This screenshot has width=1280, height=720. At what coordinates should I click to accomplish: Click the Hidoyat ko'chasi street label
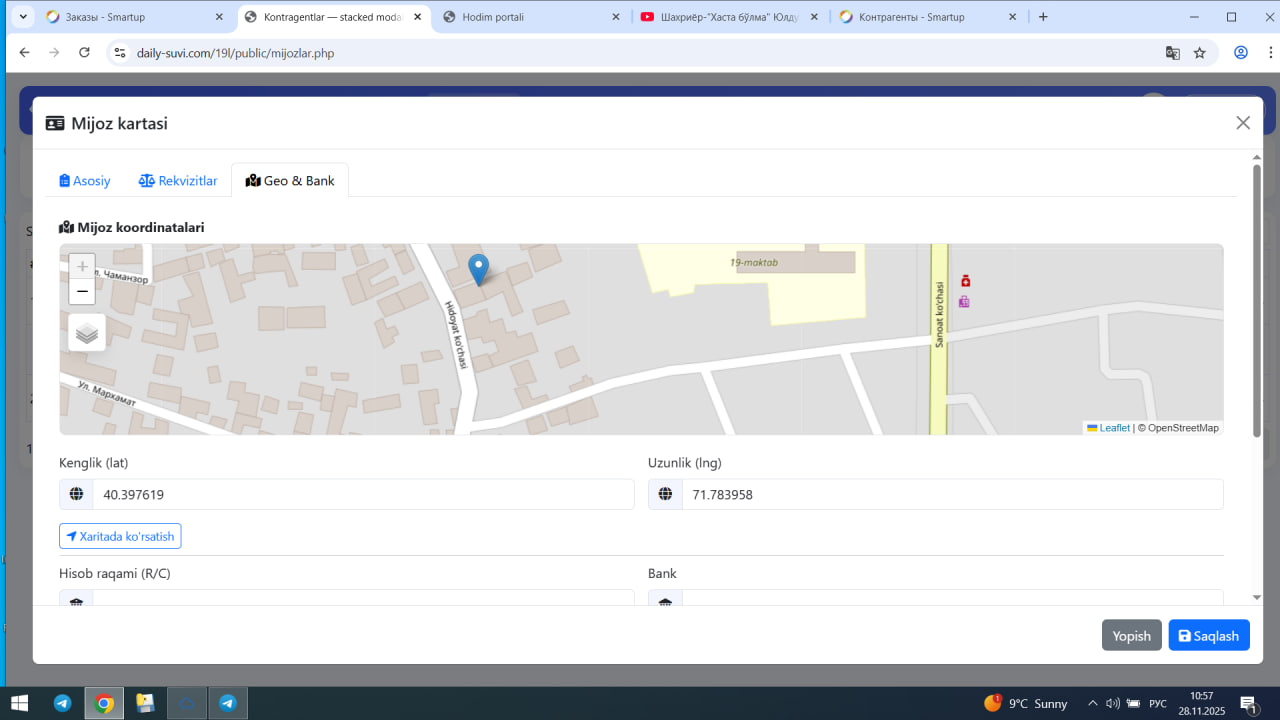(x=455, y=336)
